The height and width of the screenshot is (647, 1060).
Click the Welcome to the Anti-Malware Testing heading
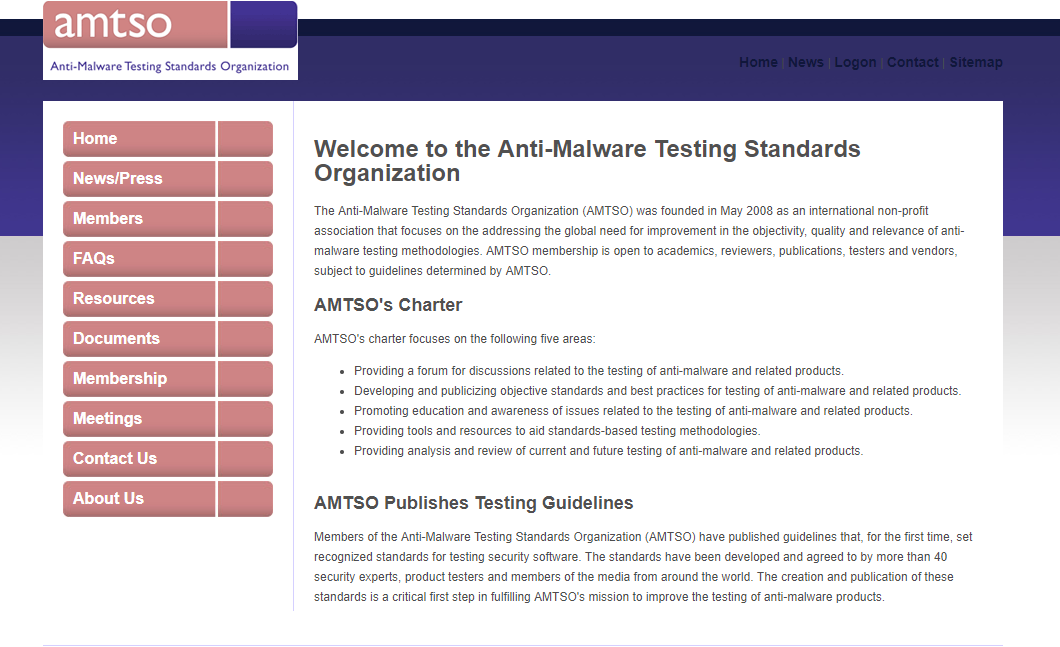[587, 161]
